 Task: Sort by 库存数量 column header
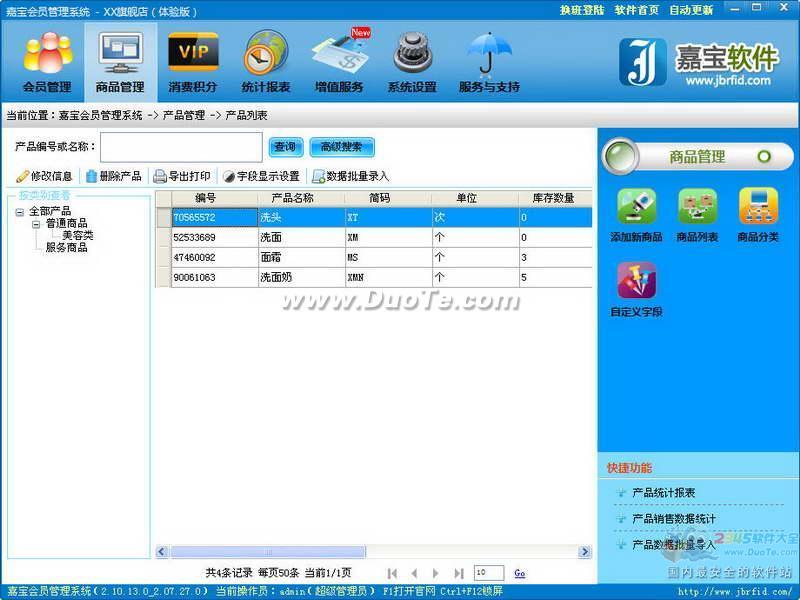click(555, 198)
